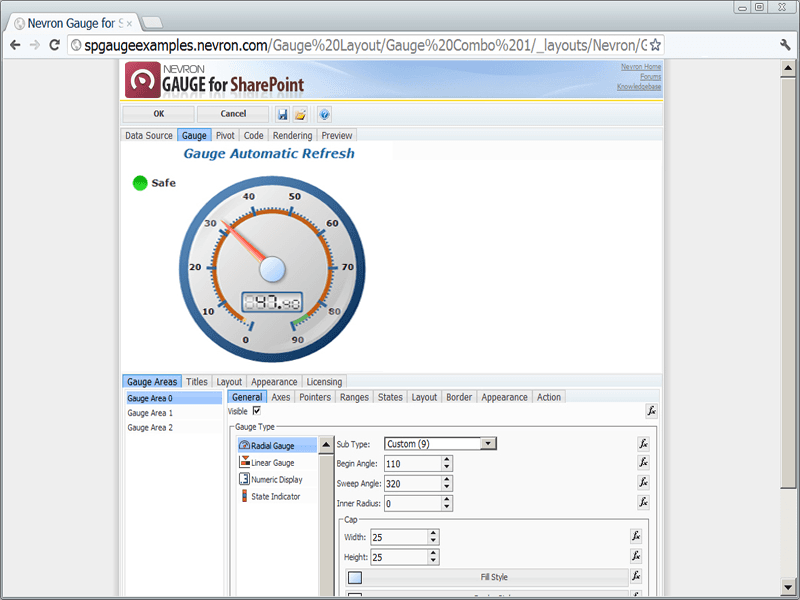Open the States sub-tab

[390, 397]
